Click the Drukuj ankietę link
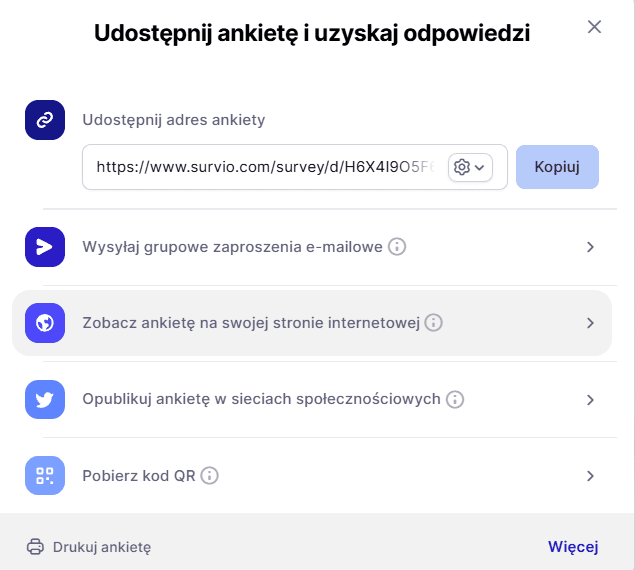Viewport: 635px width, 570px height. point(101,547)
